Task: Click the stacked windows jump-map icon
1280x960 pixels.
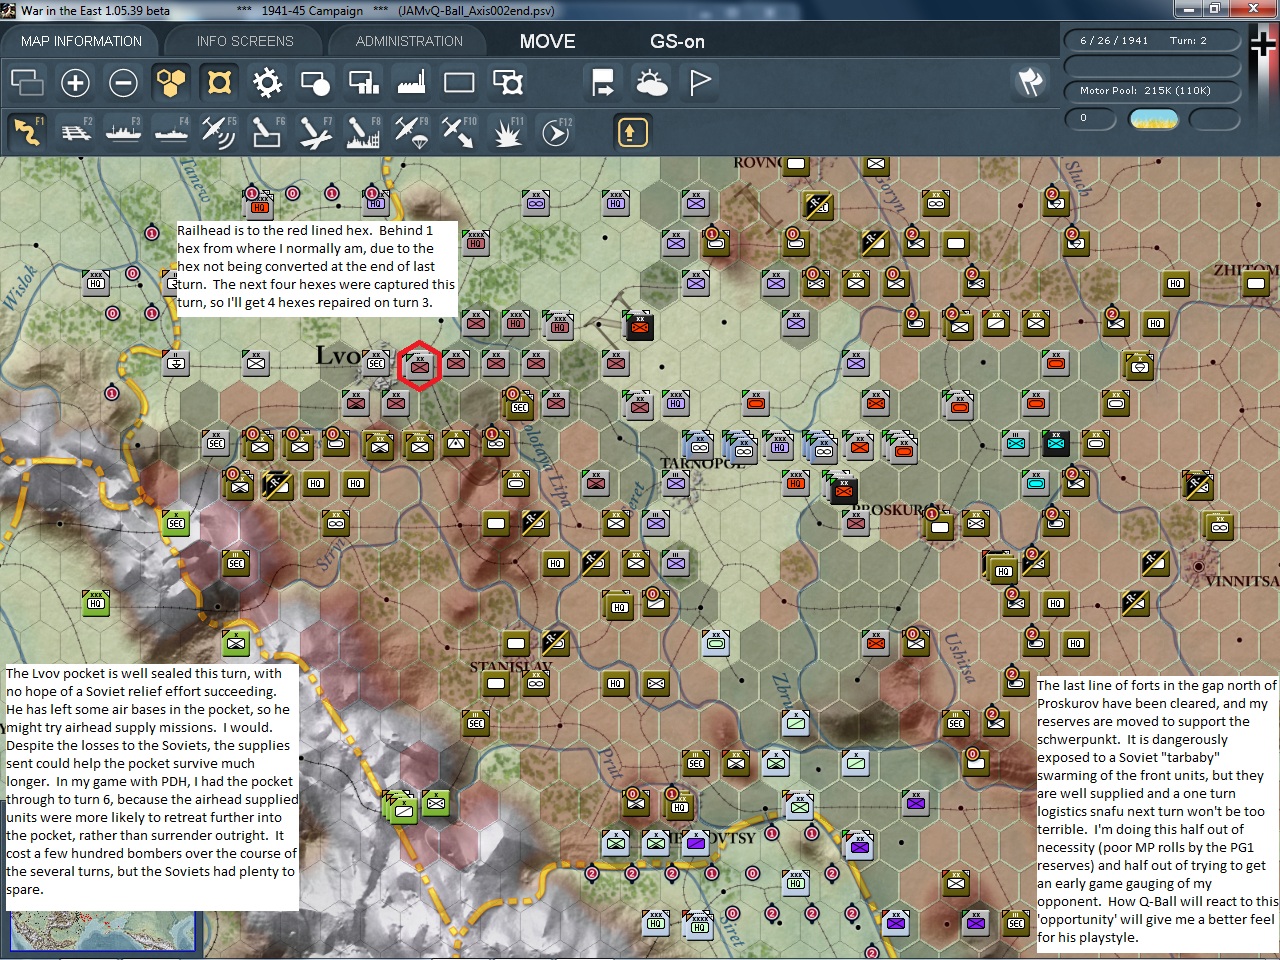Action: (x=27, y=82)
